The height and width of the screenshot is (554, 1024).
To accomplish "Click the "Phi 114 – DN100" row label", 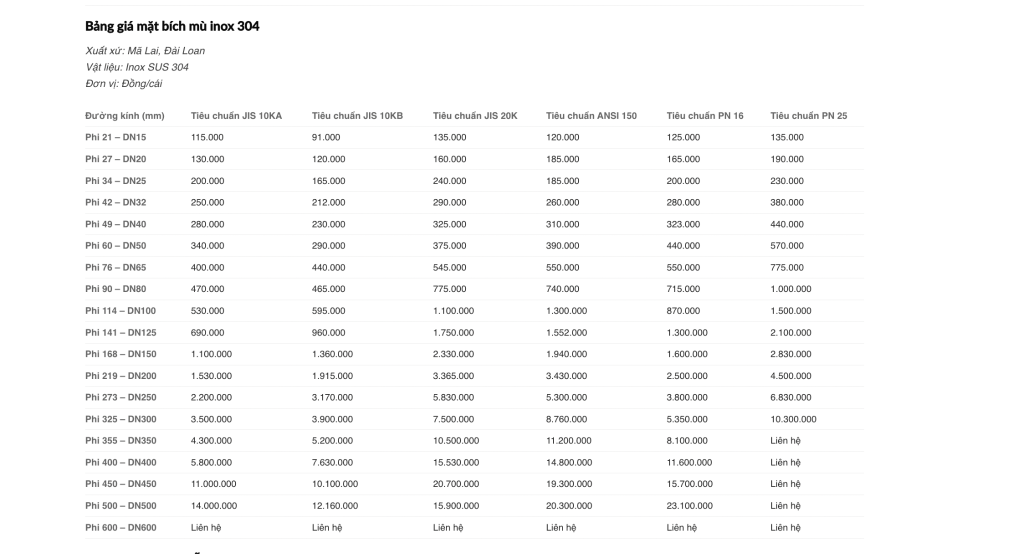I will point(120,311).
